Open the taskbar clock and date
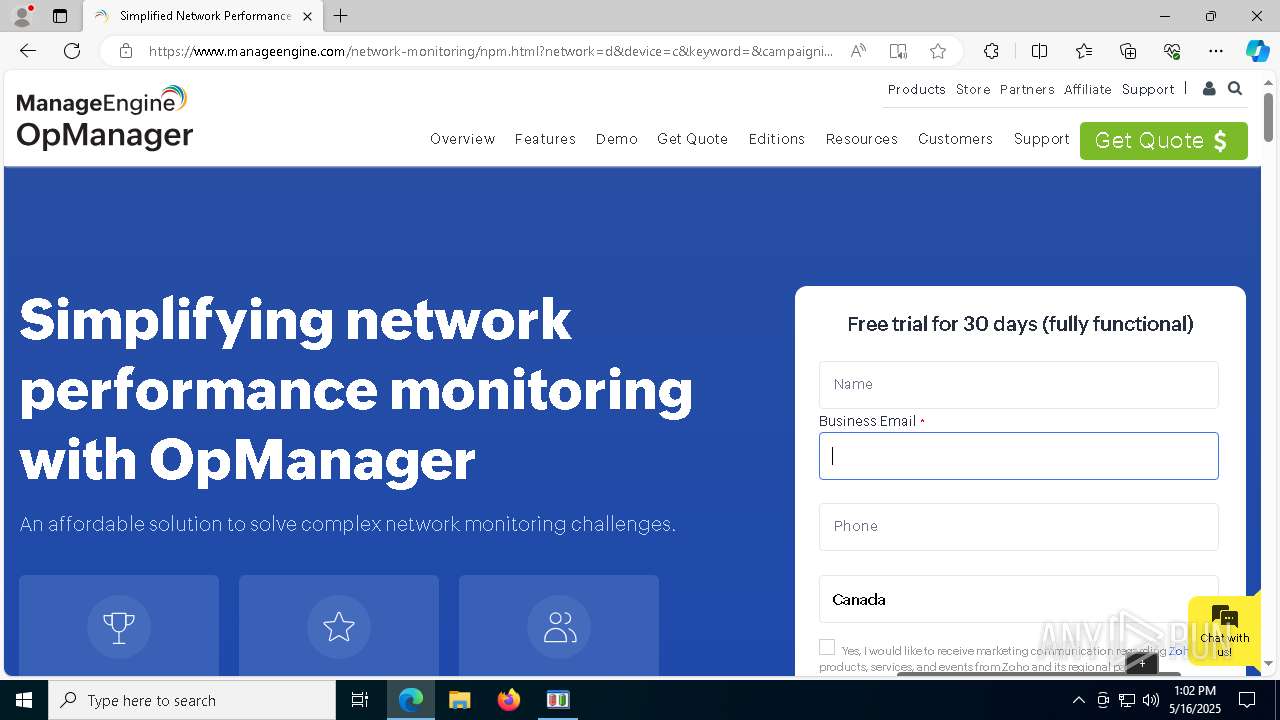This screenshot has height=720, width=1280. click(1197, 700)
